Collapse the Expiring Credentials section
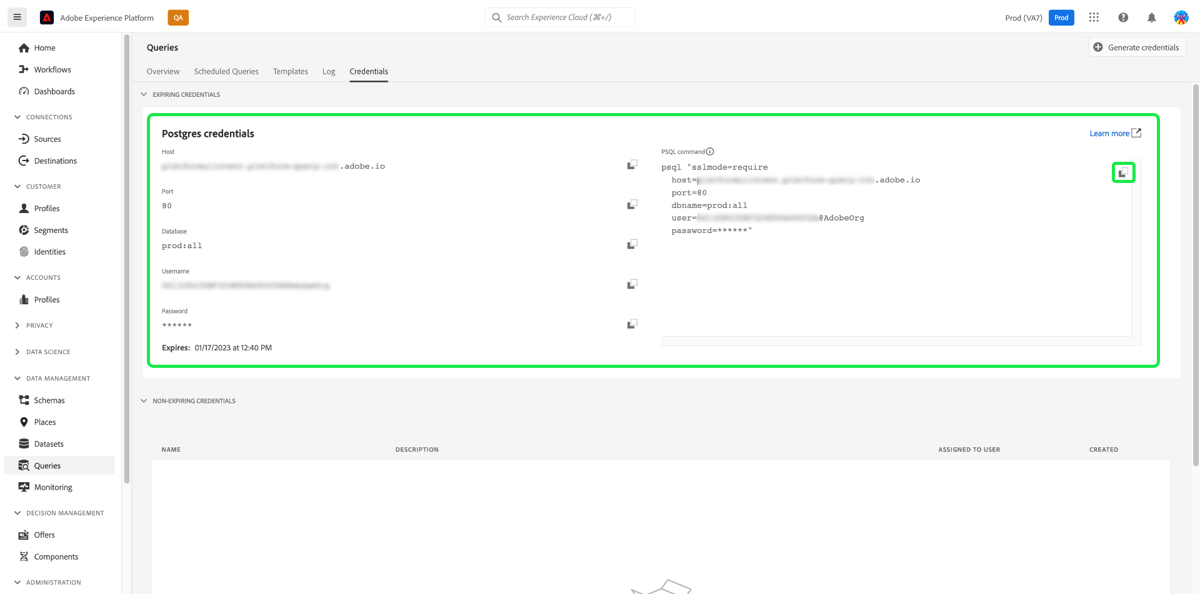The image size is (1200, 594). point(143,94)
